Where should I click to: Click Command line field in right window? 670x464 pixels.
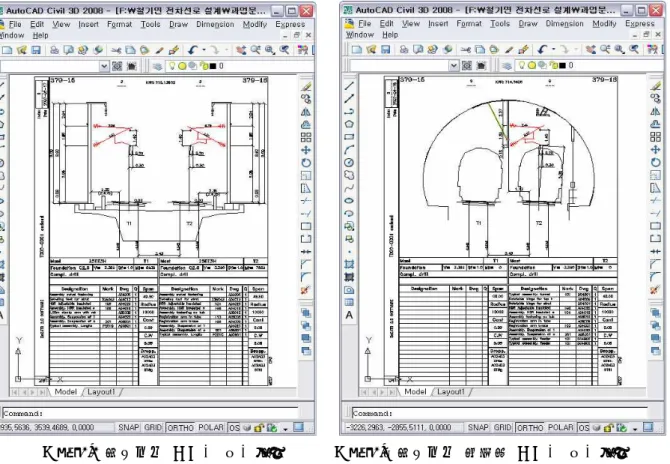[500, 413]
